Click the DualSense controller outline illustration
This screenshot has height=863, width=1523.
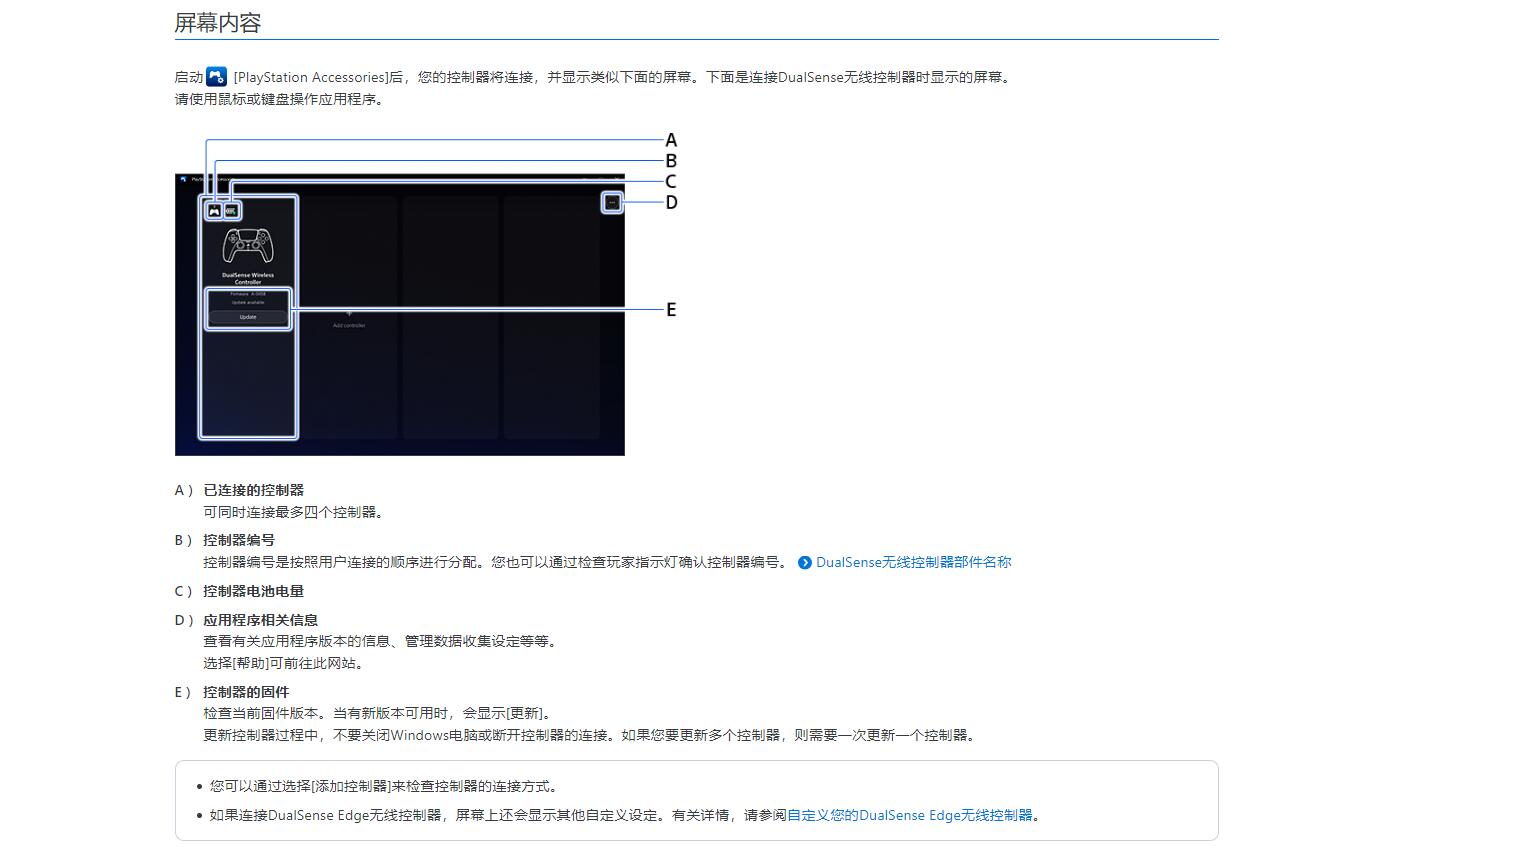click(247, 245)
